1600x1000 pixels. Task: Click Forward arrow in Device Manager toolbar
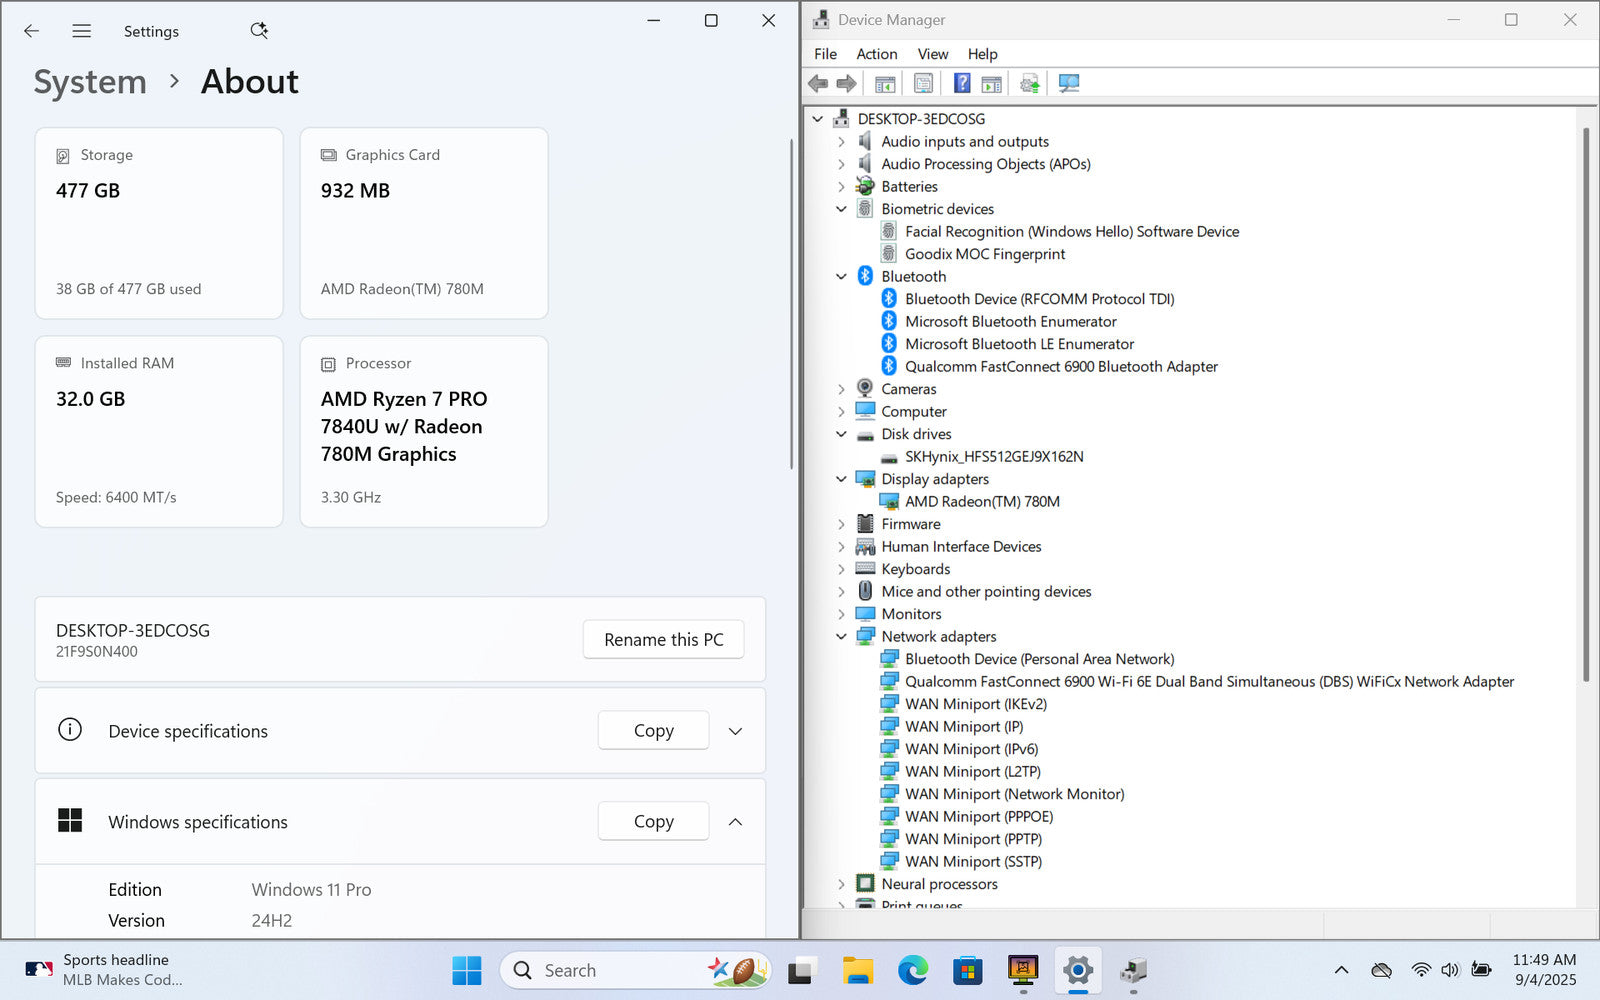tap(846, 84)
